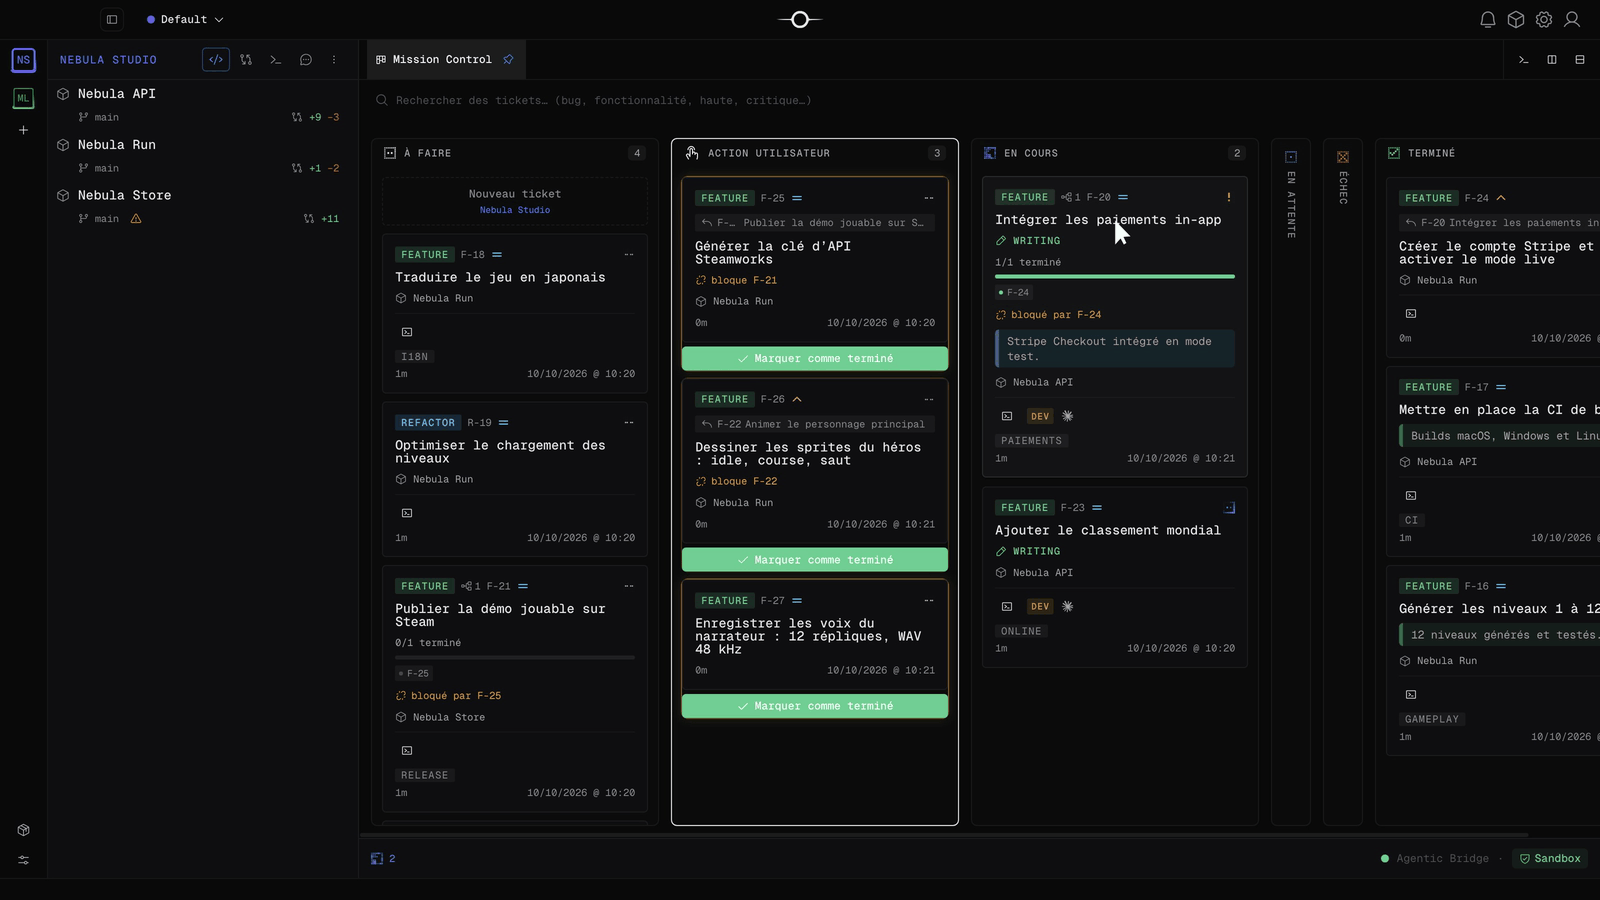This screenshot has height=900, width=1600.
Task: Click warning icon on Nebula Store branch
Action: pyautogui.click(x=136, y=218)
